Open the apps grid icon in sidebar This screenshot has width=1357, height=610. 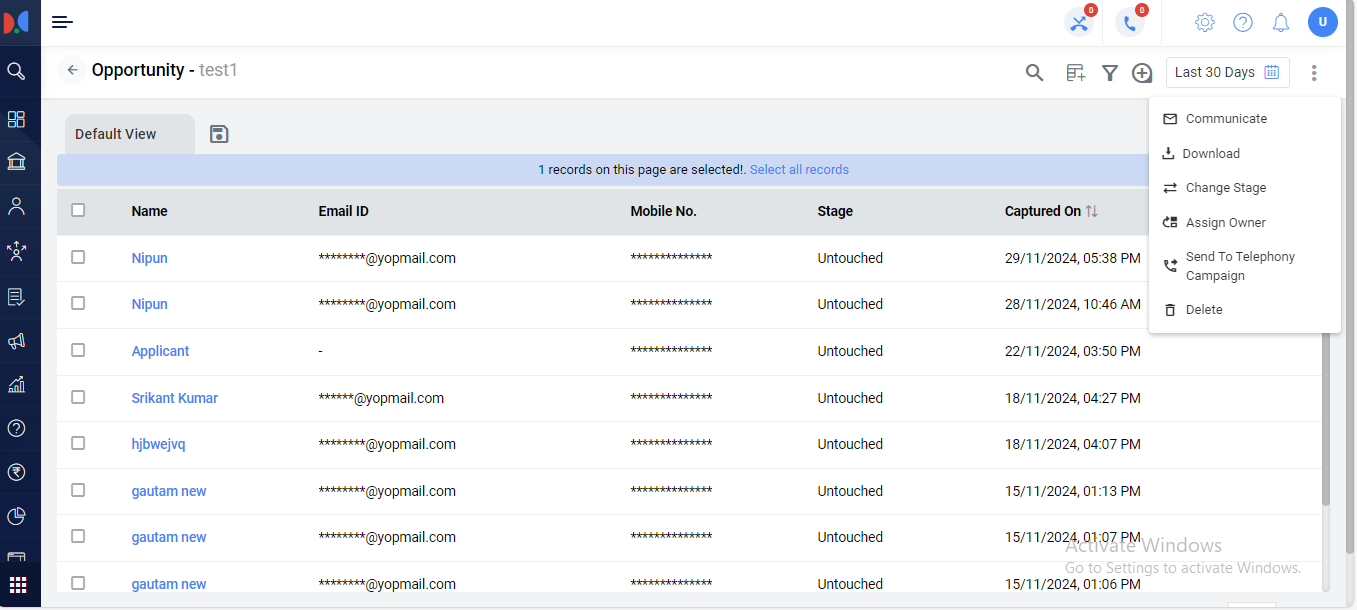point(18,585)
